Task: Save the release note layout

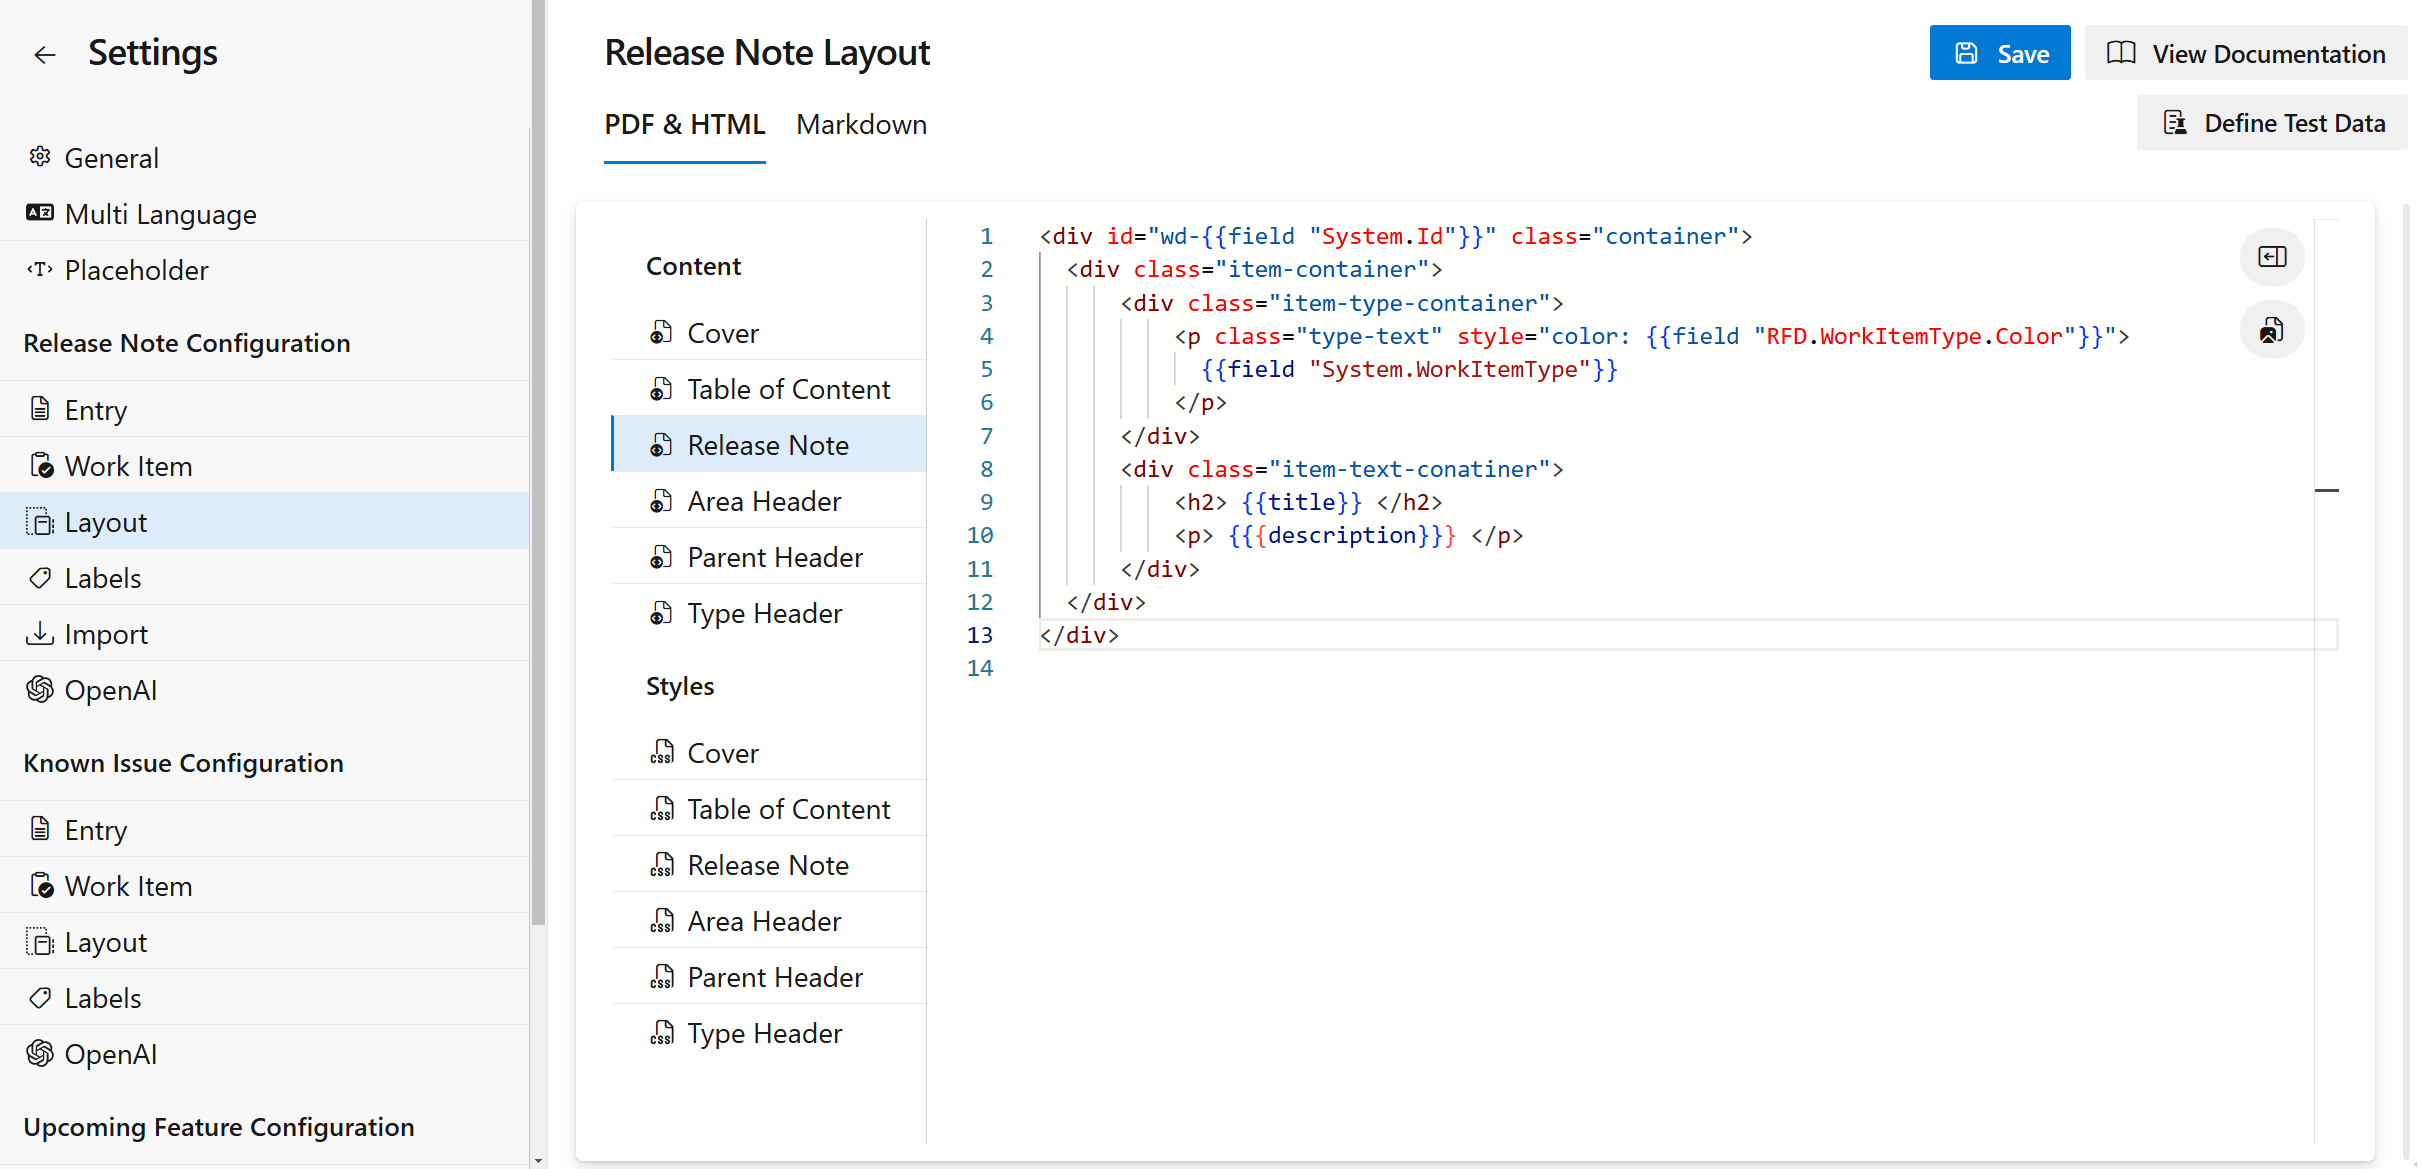Action: (x=1999, y=53)
